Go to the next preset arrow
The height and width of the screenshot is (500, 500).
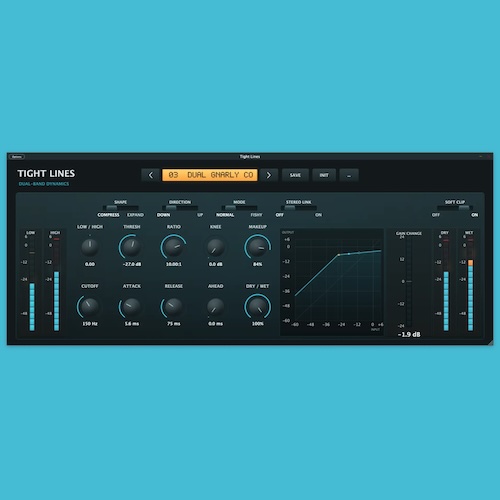[x=269, y=175]
